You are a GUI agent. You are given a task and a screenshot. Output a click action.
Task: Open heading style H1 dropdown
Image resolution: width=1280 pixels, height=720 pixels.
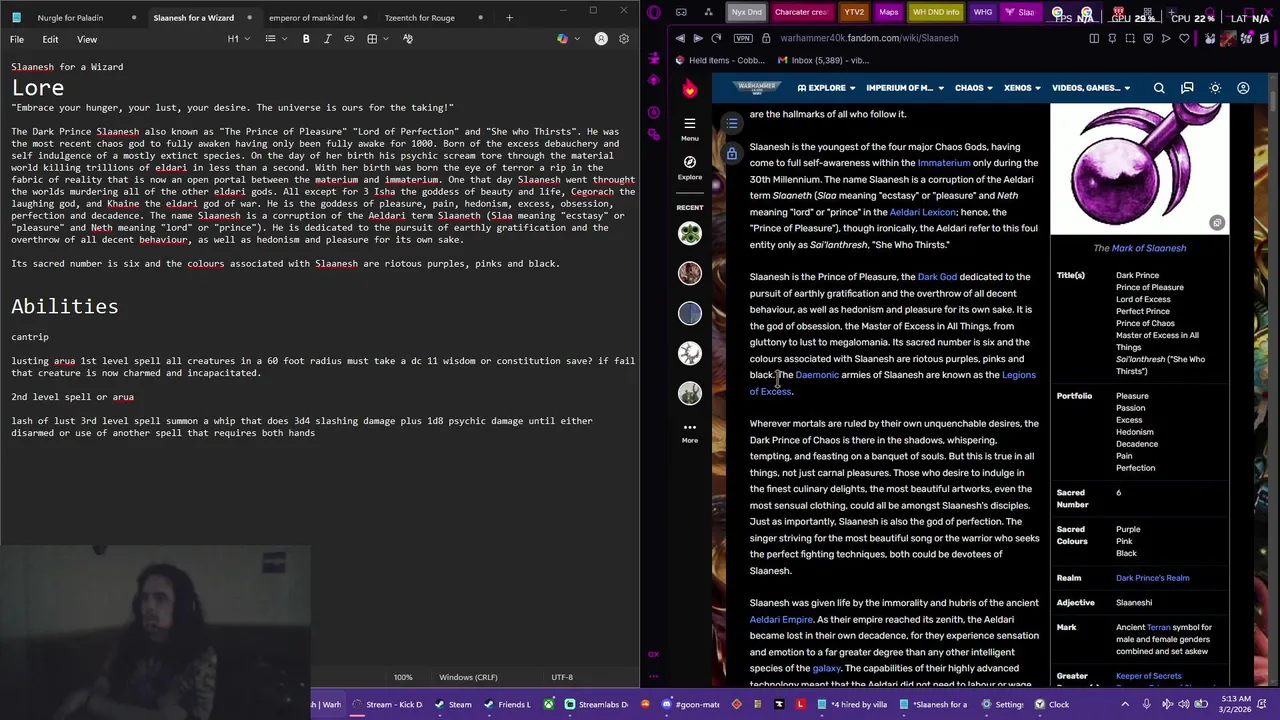tap(237, 39)
